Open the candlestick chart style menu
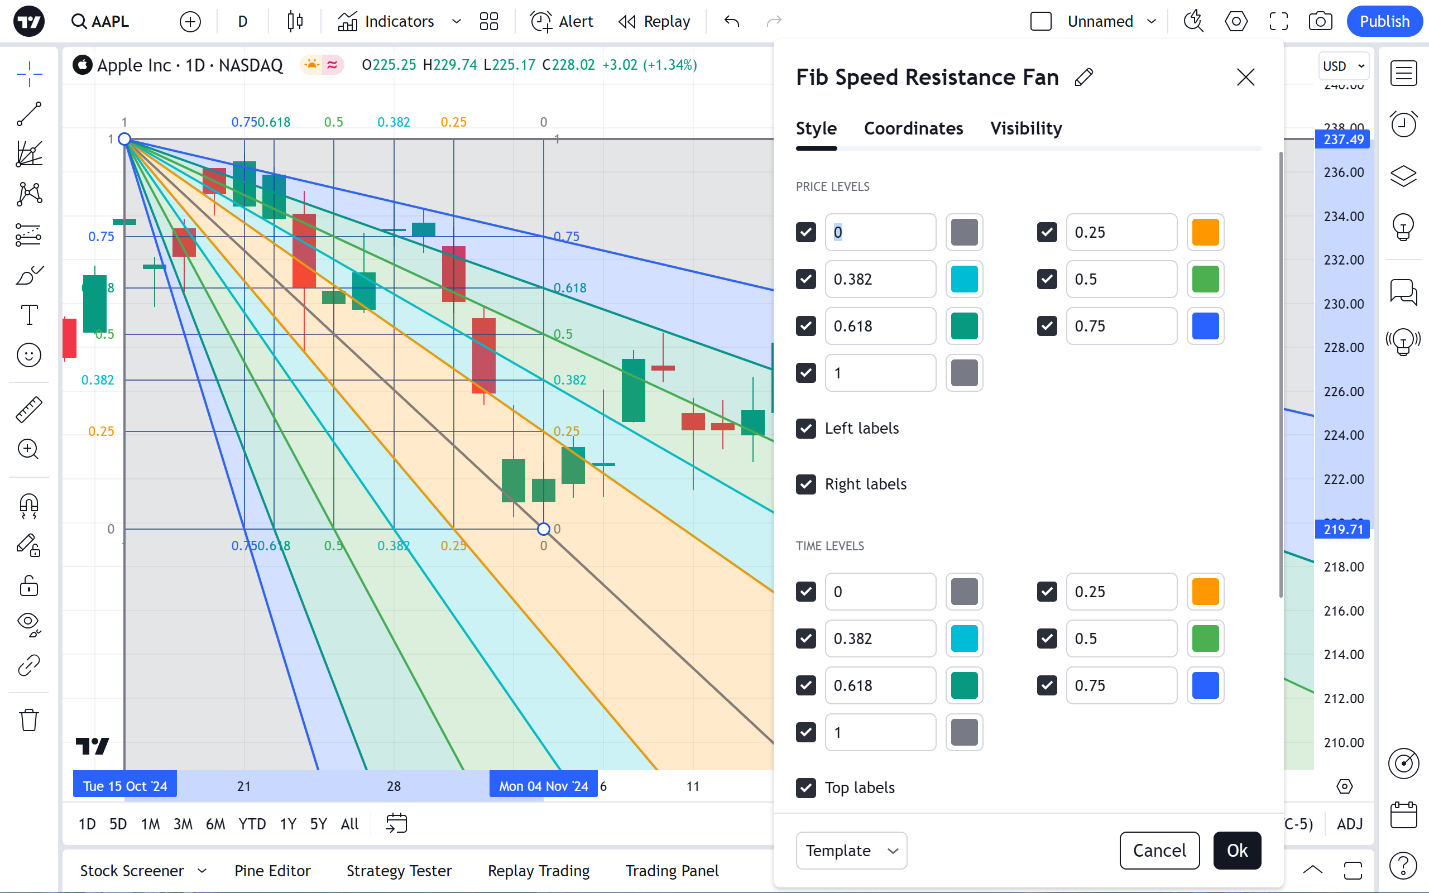This screenshot has height=893, width=1429. click(x=295, y=21)
